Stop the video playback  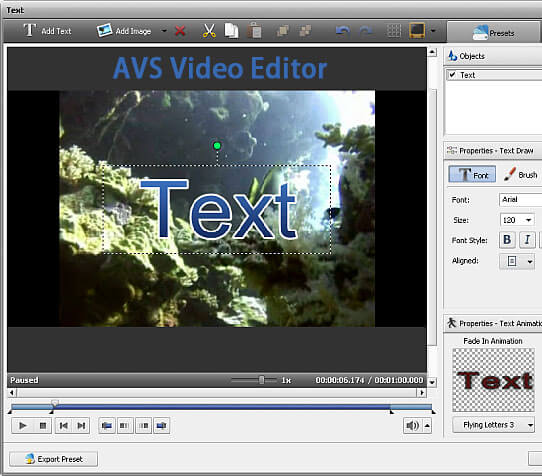43,425
